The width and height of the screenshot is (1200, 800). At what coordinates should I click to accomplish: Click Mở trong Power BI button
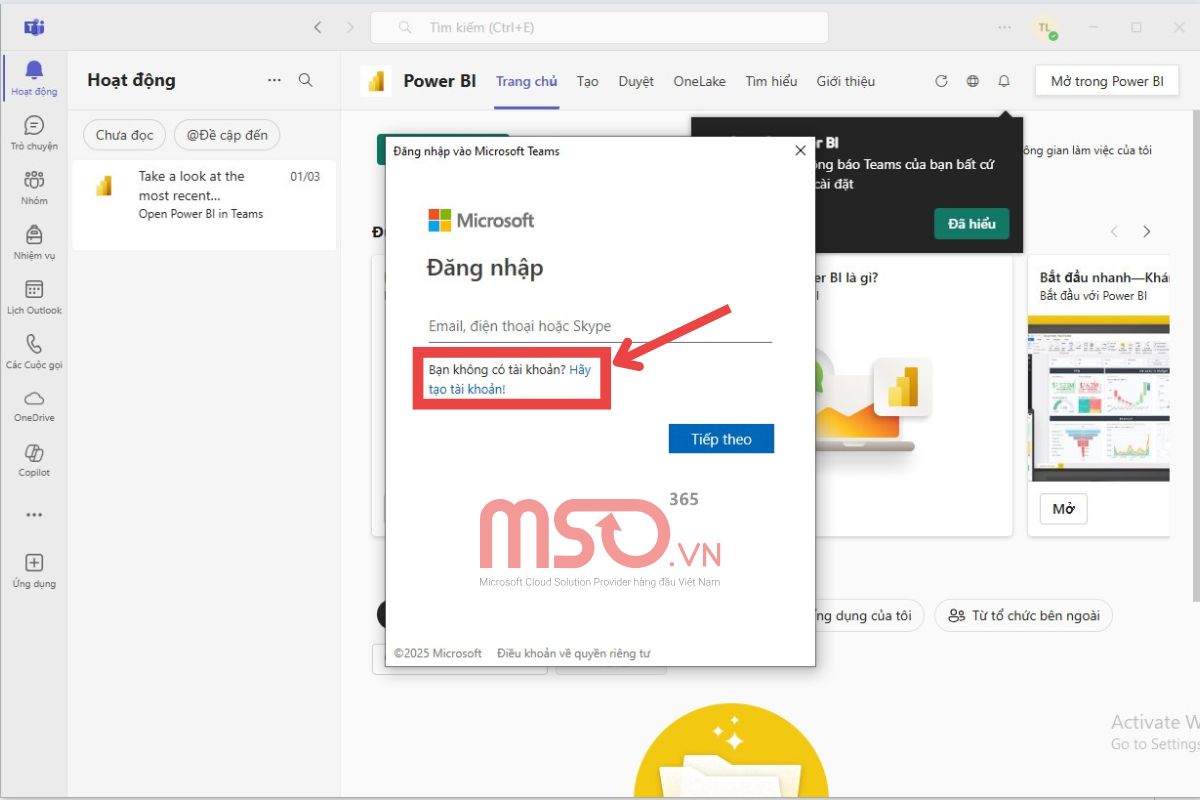click(x=1107, y=82)
